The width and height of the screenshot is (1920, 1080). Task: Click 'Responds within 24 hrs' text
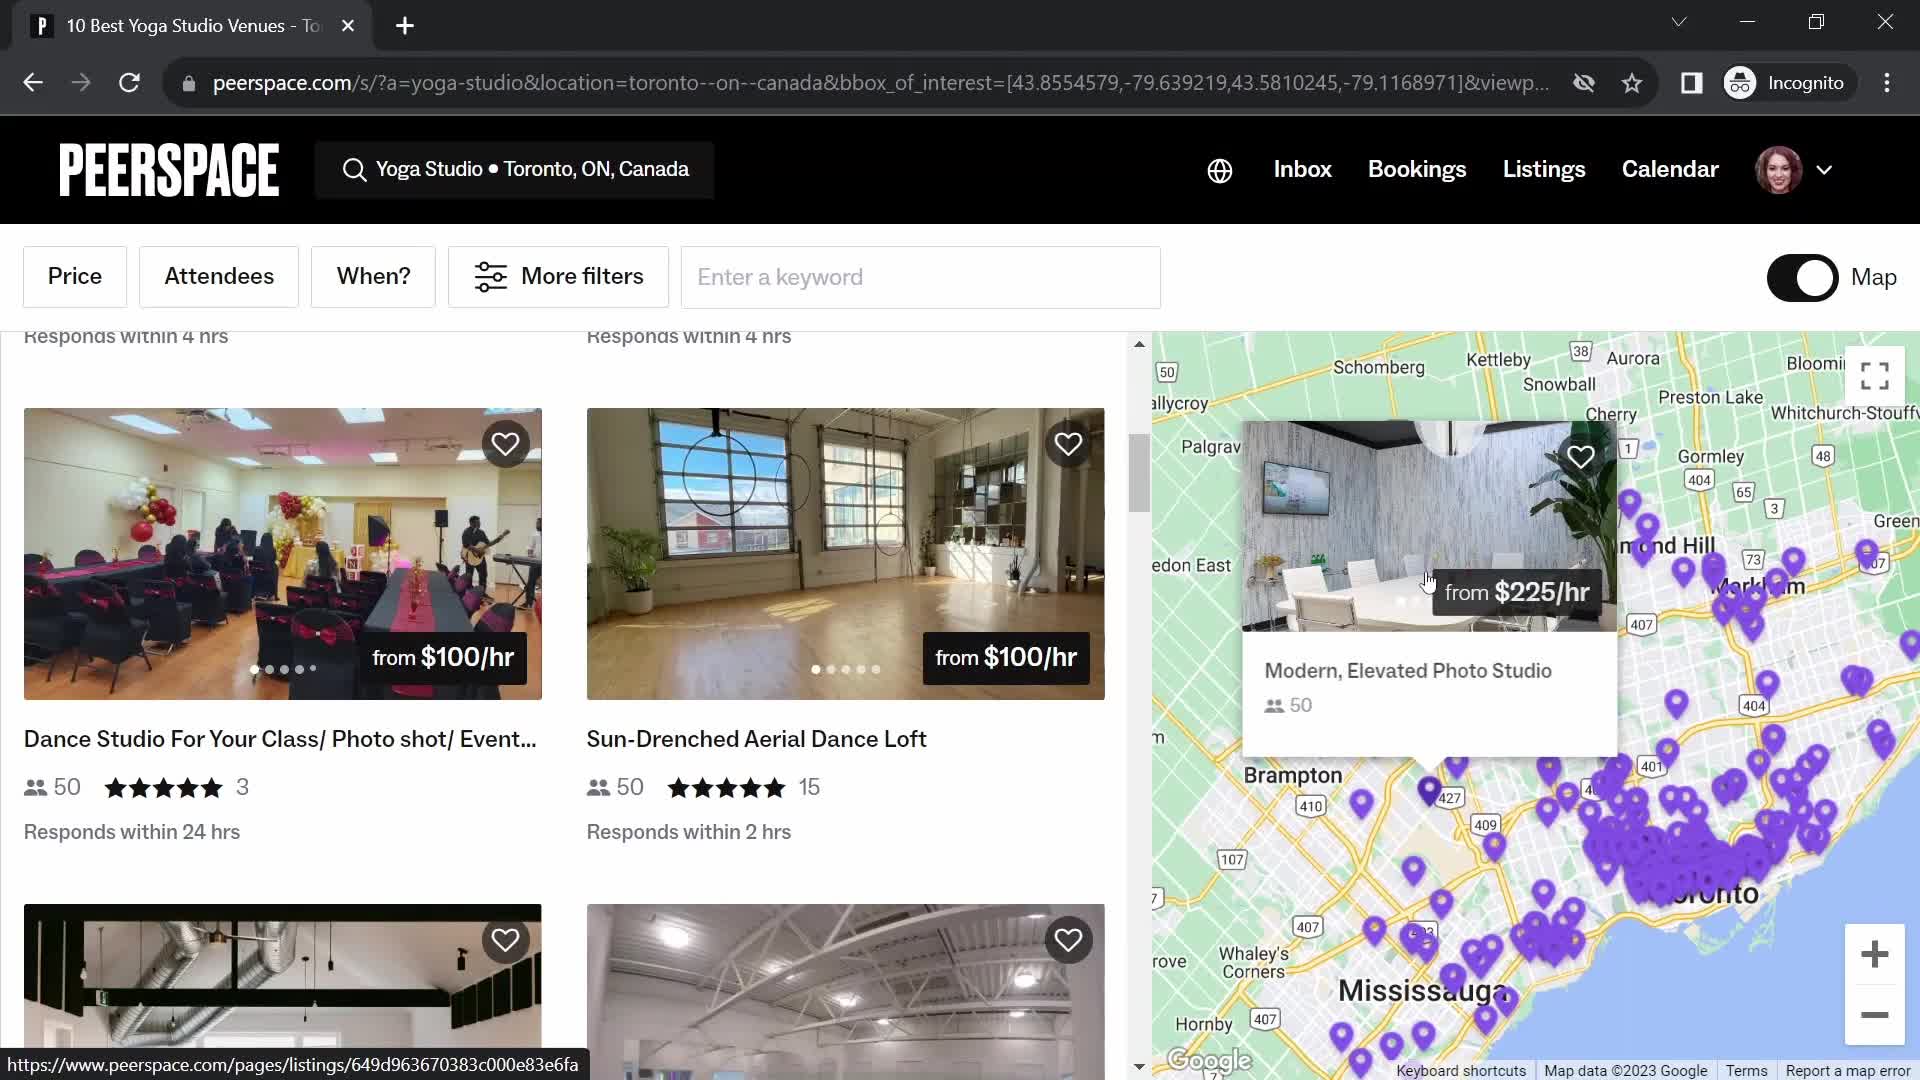click(132, 832)
